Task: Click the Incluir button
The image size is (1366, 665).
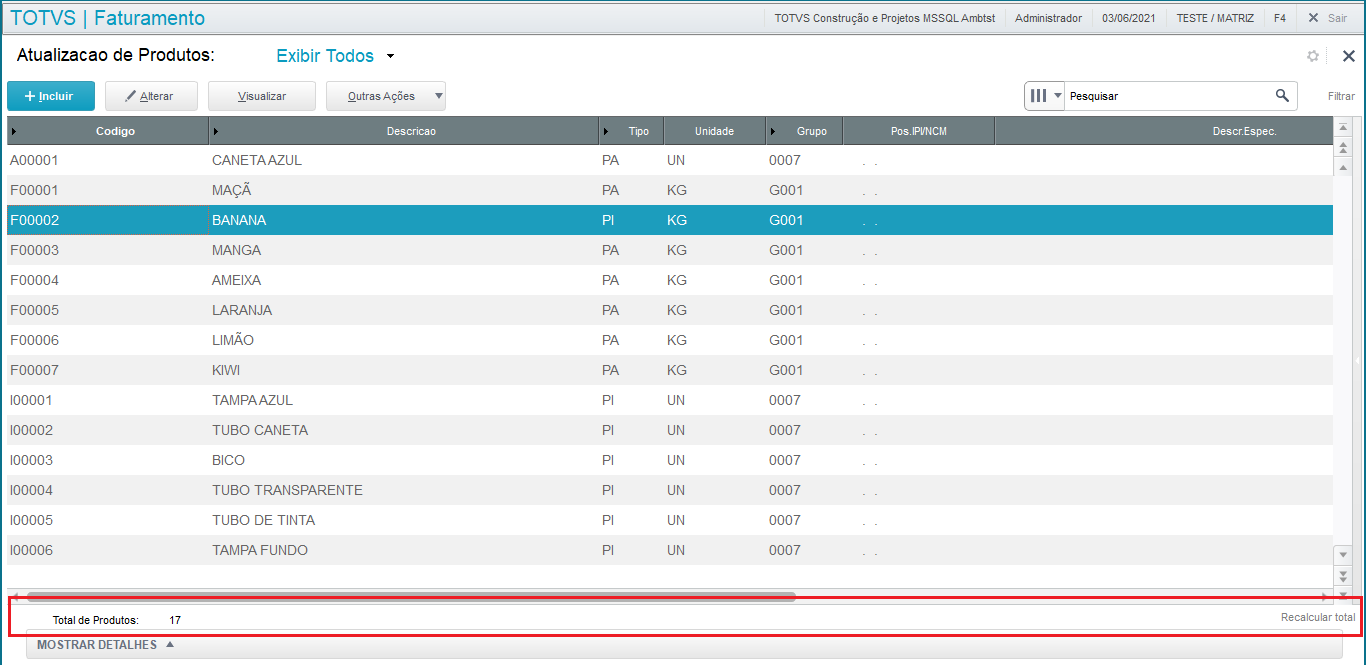Action: (x=51, y=96)
